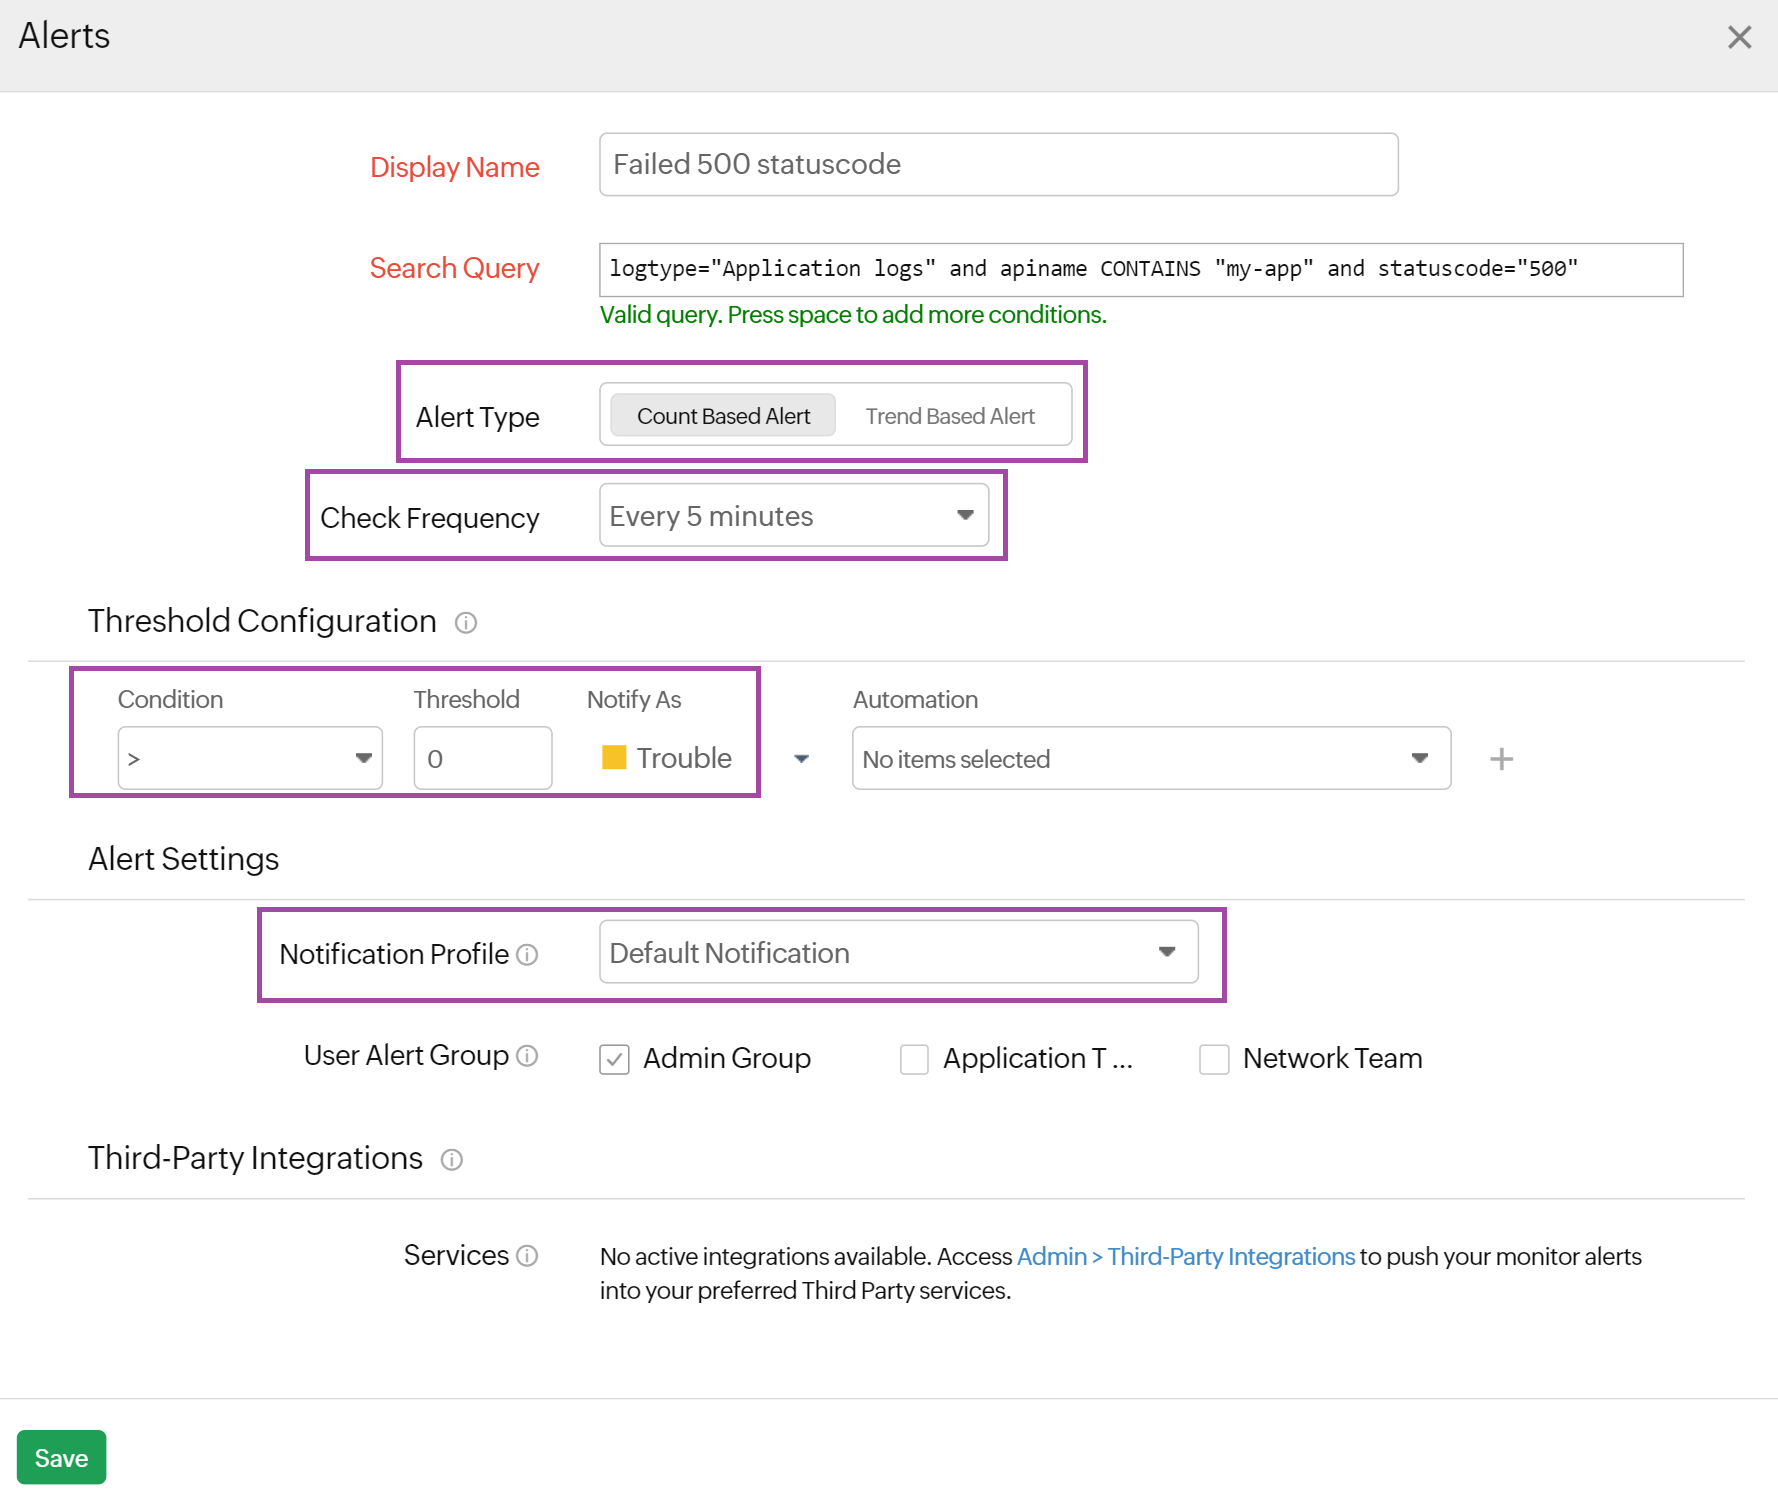Click info icon next to Notification Profile
This screenshot has height=1504, width=1778.
pyautogui.click(x=527, y=955)
